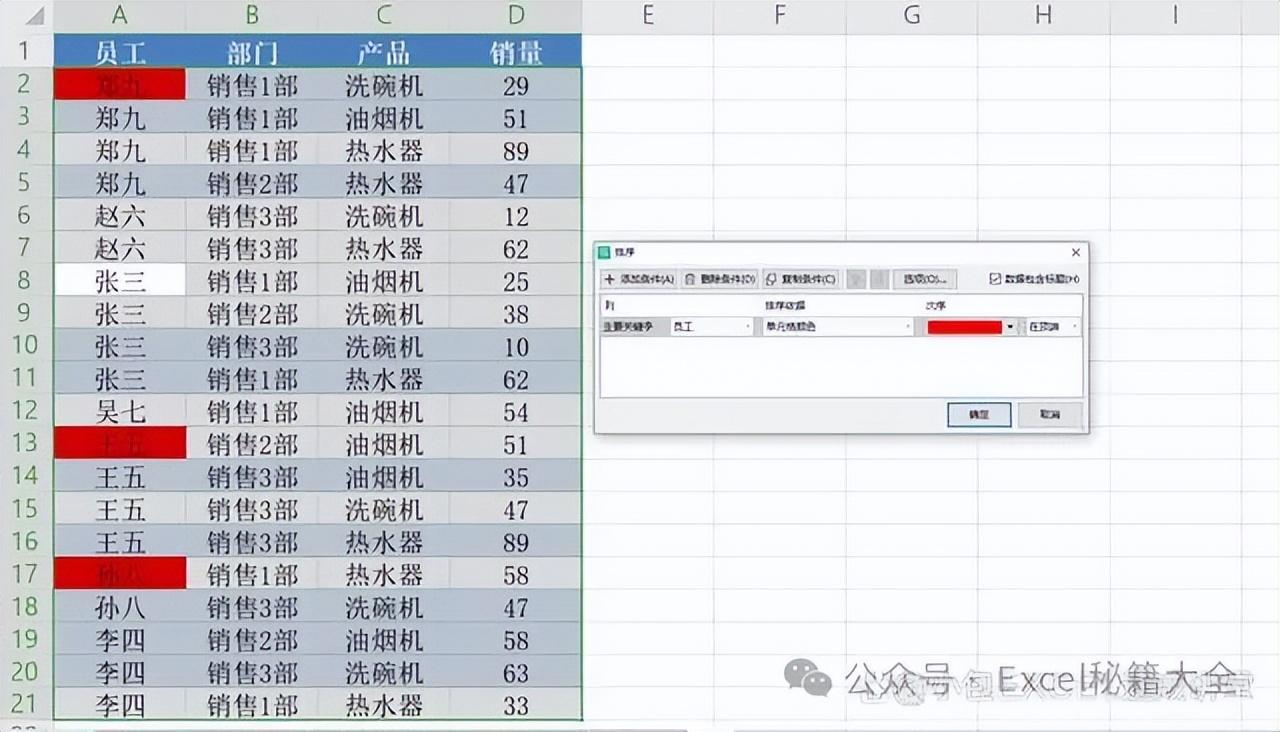Click the move condition up arrow
The image size is (1280, 732).
click(x=856, y=279)
